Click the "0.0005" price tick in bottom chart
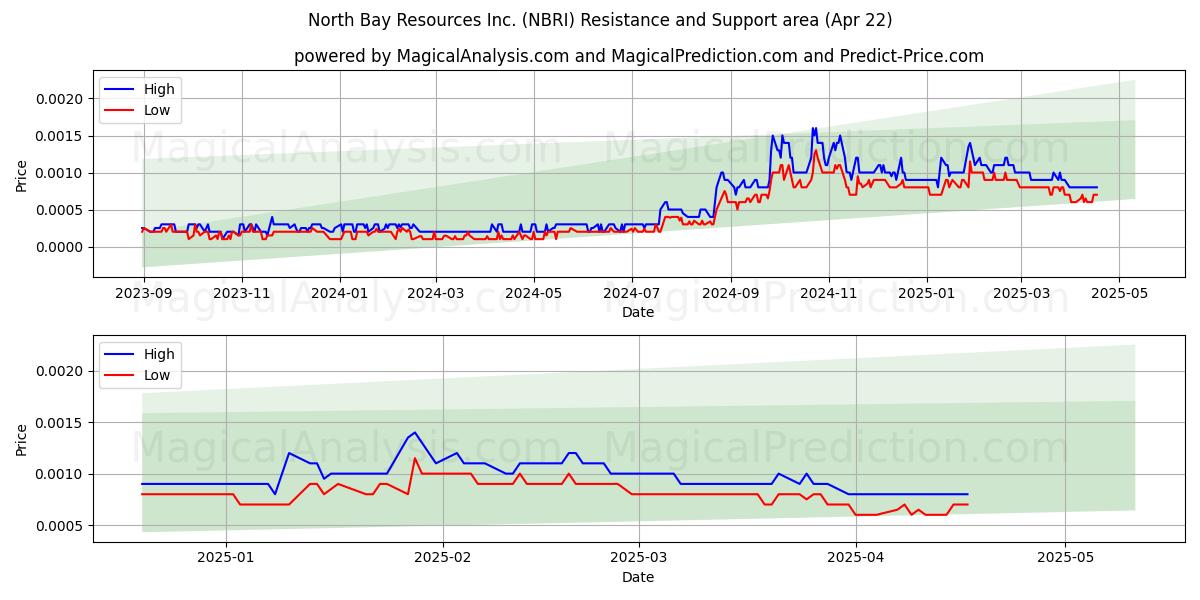 pyautogui.click(x=62, y=526)
